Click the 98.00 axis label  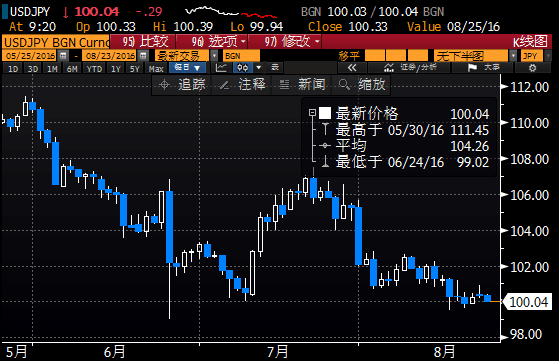526,334
